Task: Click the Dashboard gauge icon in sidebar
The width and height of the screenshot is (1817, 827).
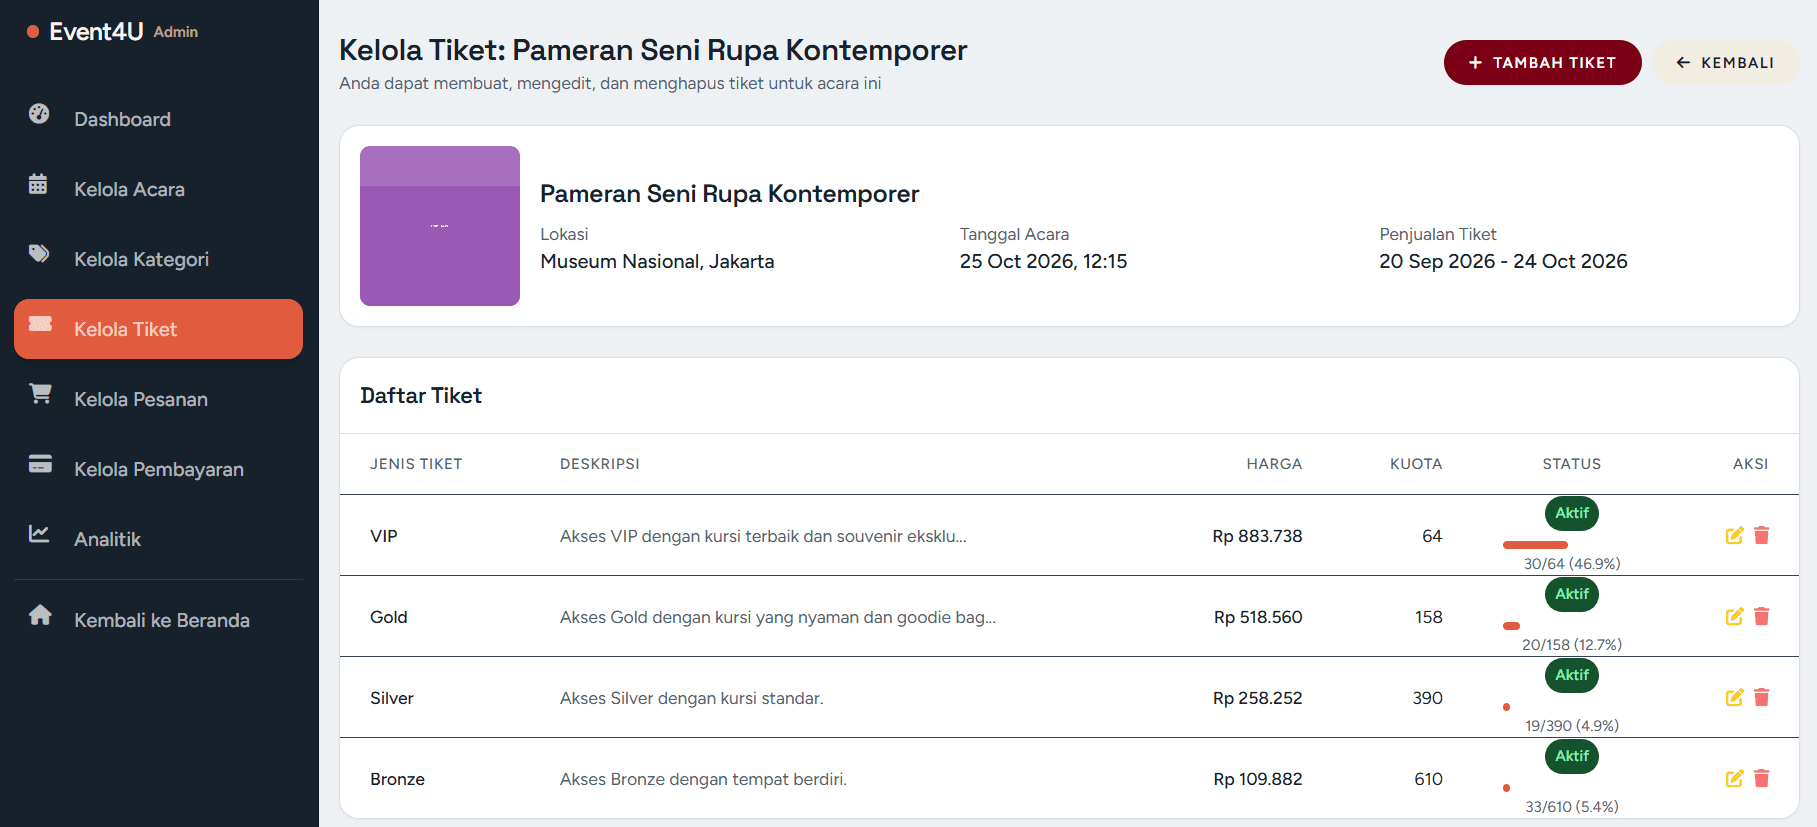Action: [39, 114]
